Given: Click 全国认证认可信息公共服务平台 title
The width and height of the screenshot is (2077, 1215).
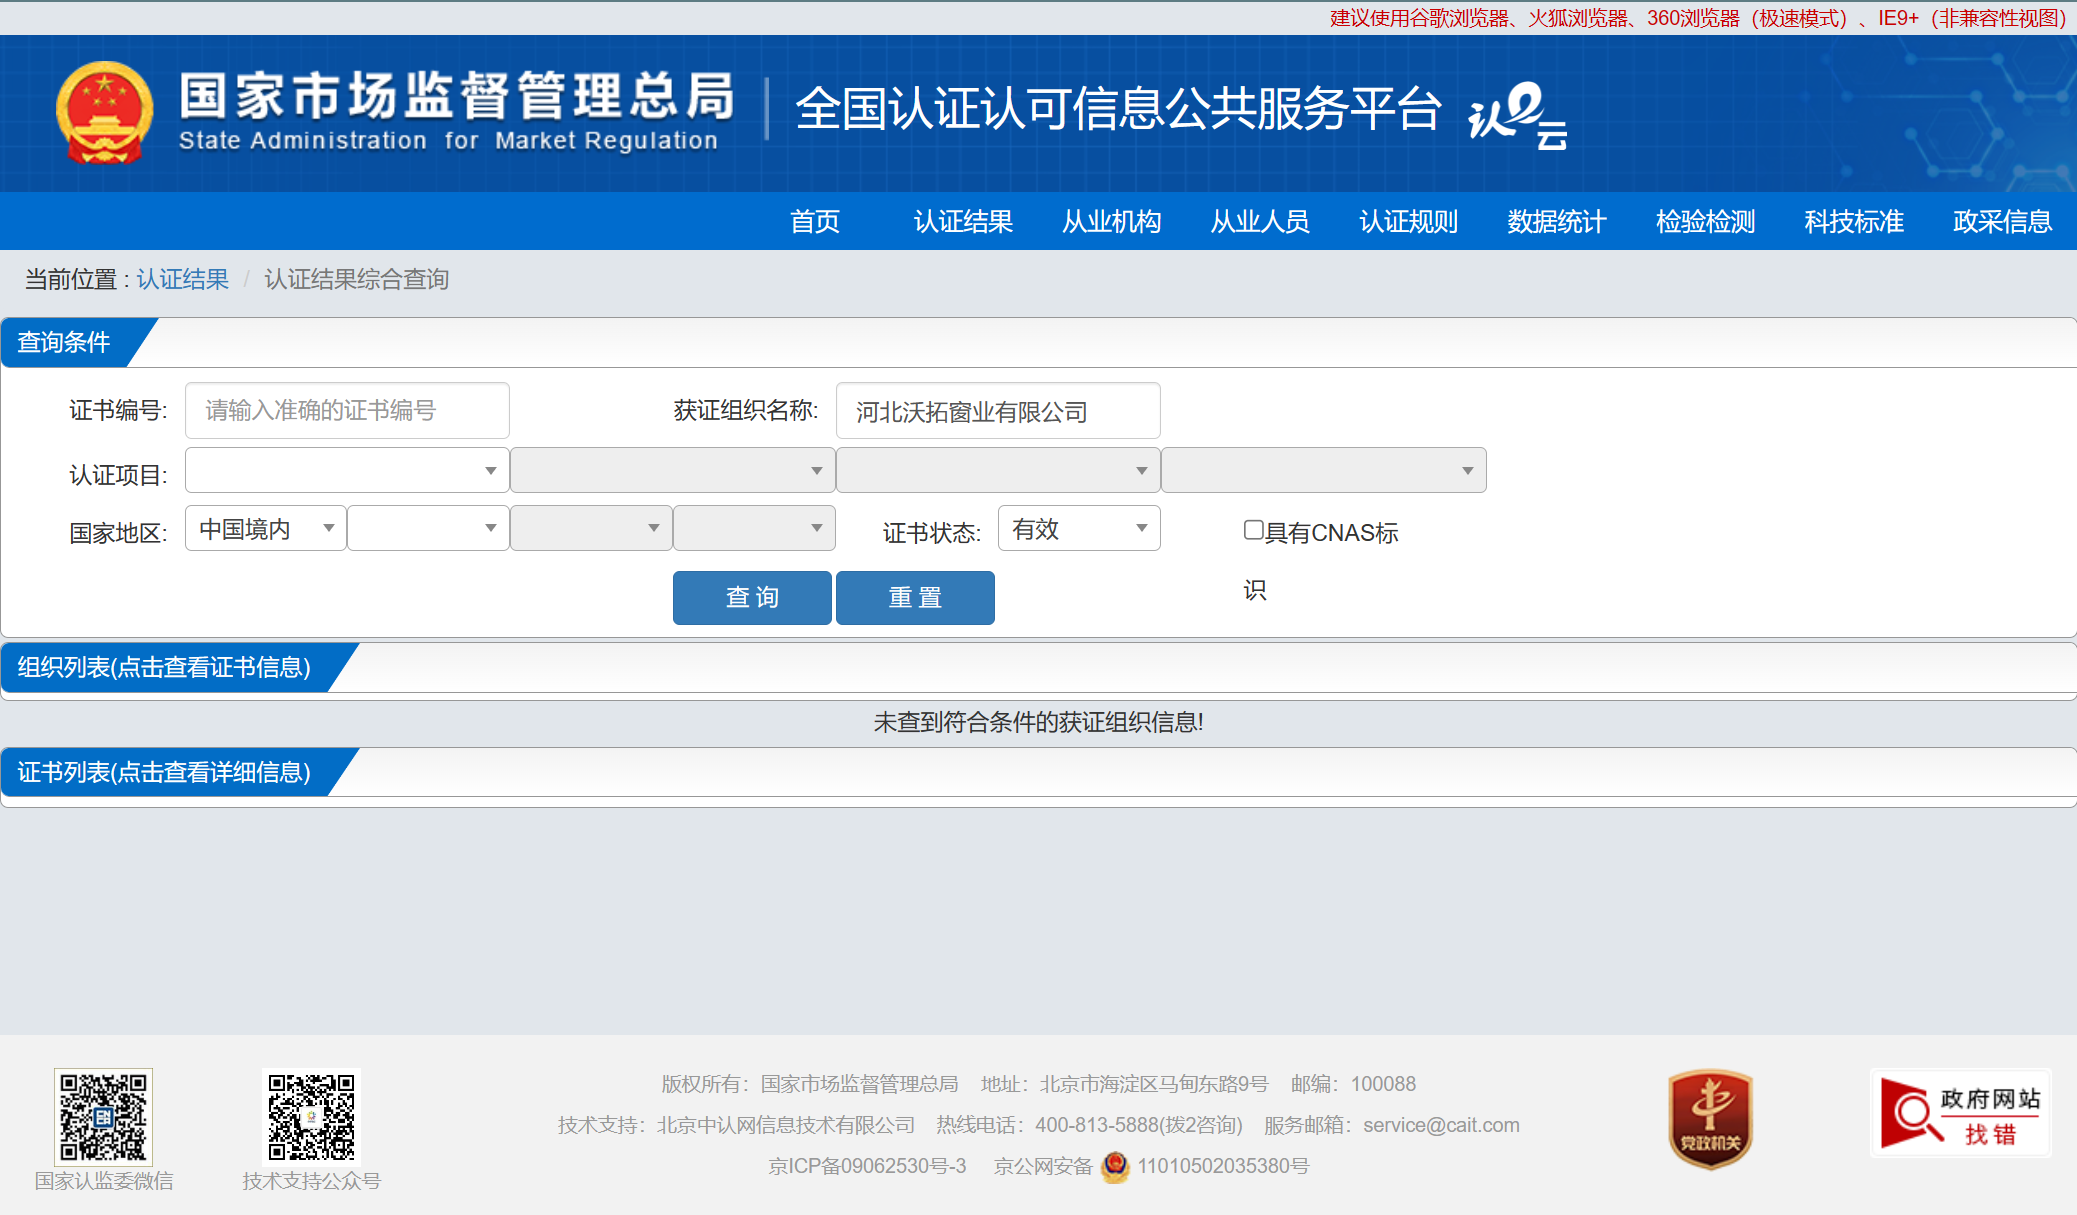Looking at the screenshot, I should (1118, 108).
